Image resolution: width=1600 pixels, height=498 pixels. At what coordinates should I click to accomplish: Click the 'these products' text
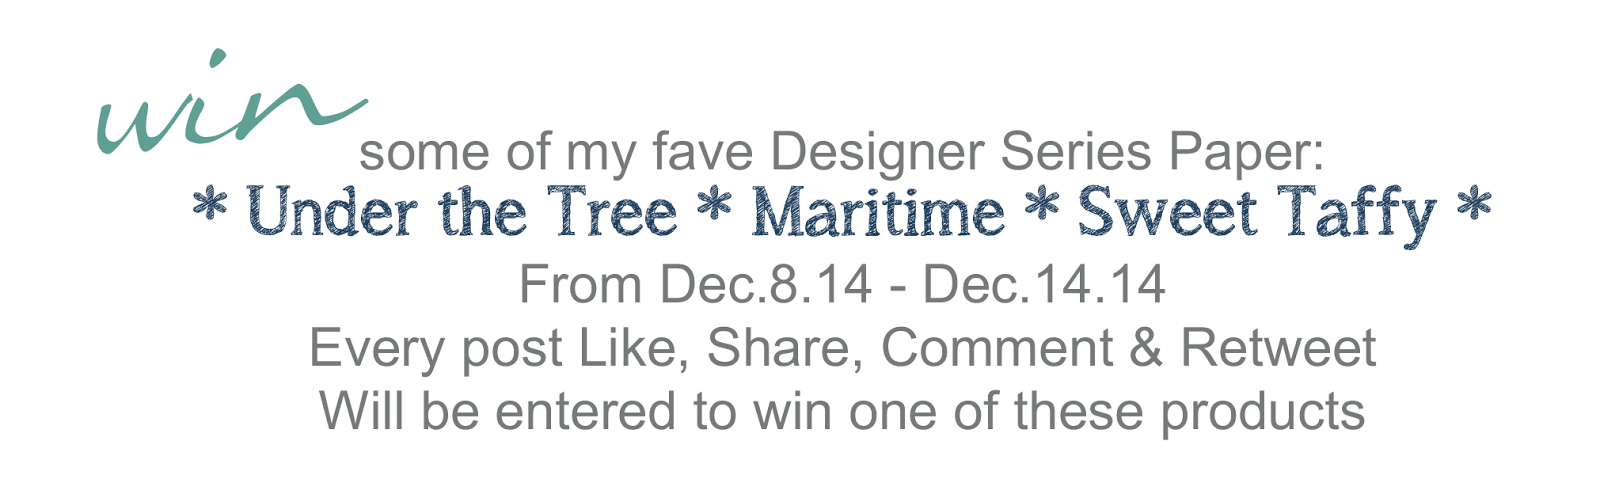click(1190, 412)
